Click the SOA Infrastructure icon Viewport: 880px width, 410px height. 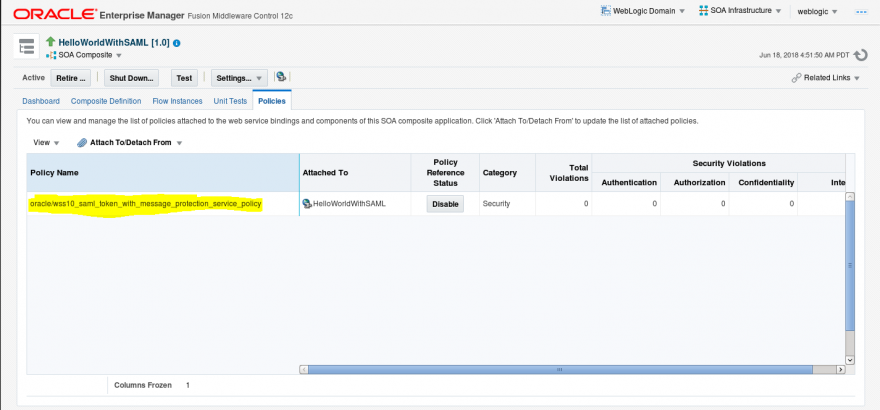(x=703, y=11)
